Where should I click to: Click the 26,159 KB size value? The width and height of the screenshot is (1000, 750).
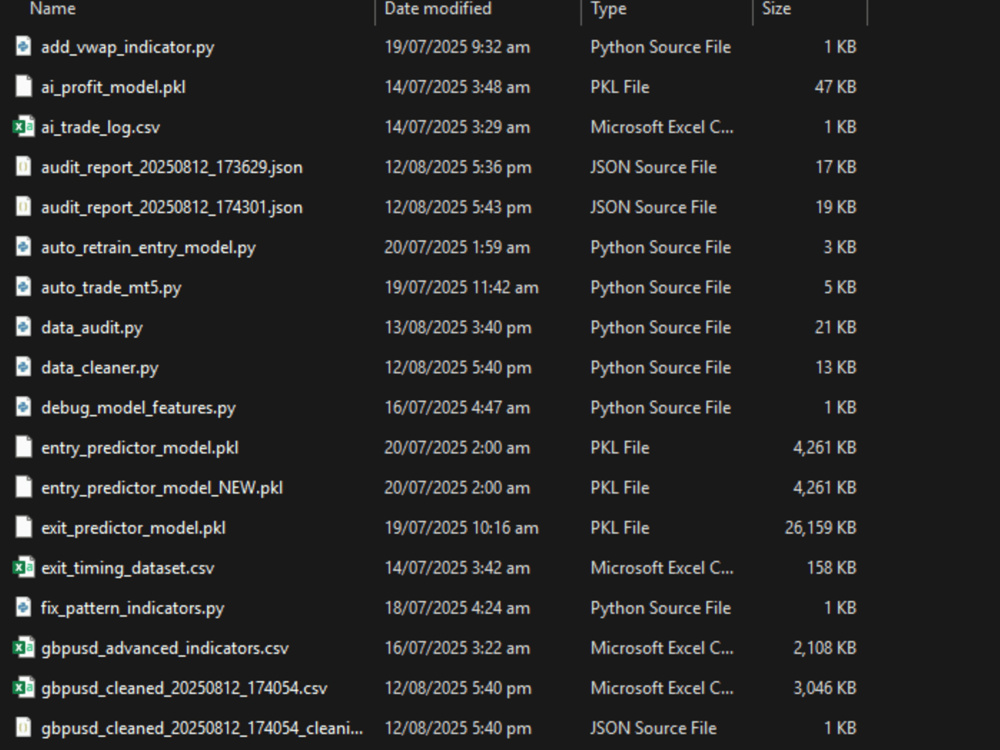pos(820,528)
